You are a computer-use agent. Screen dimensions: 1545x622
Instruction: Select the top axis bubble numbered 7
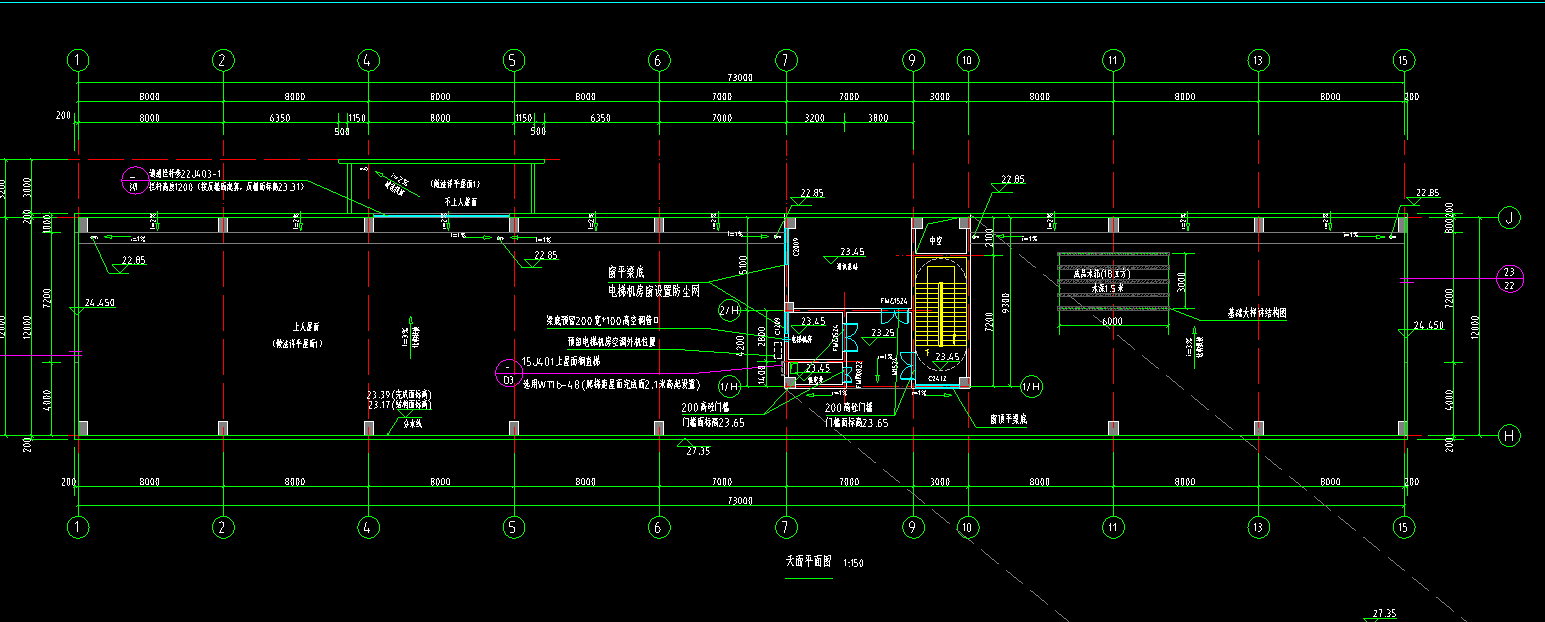[x=787, y=60]
